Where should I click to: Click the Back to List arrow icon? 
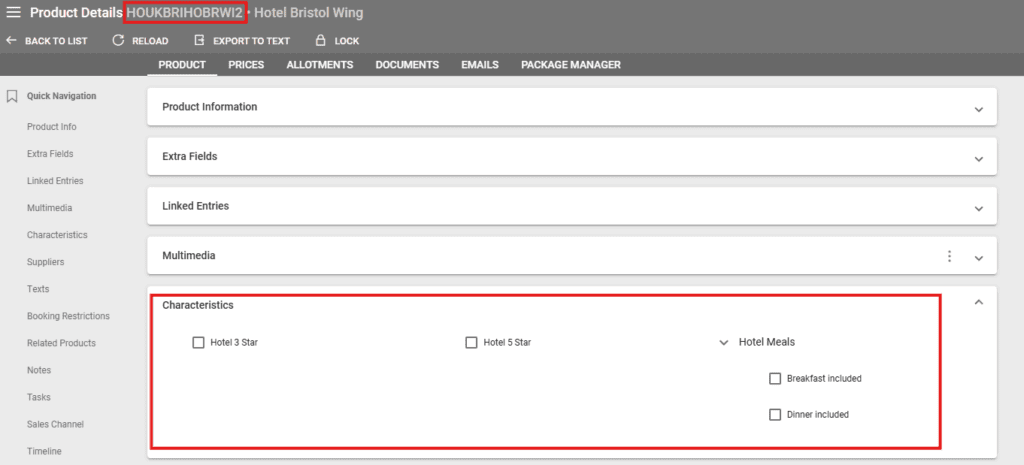click(12, 41)
